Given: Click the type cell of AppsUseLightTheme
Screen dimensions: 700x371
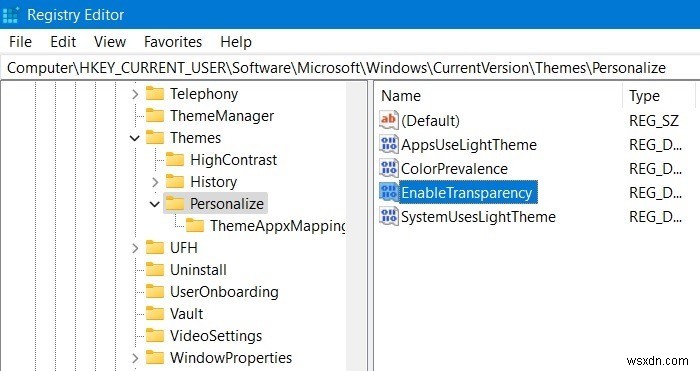Looking at the screenshot, I should (655, 145).
